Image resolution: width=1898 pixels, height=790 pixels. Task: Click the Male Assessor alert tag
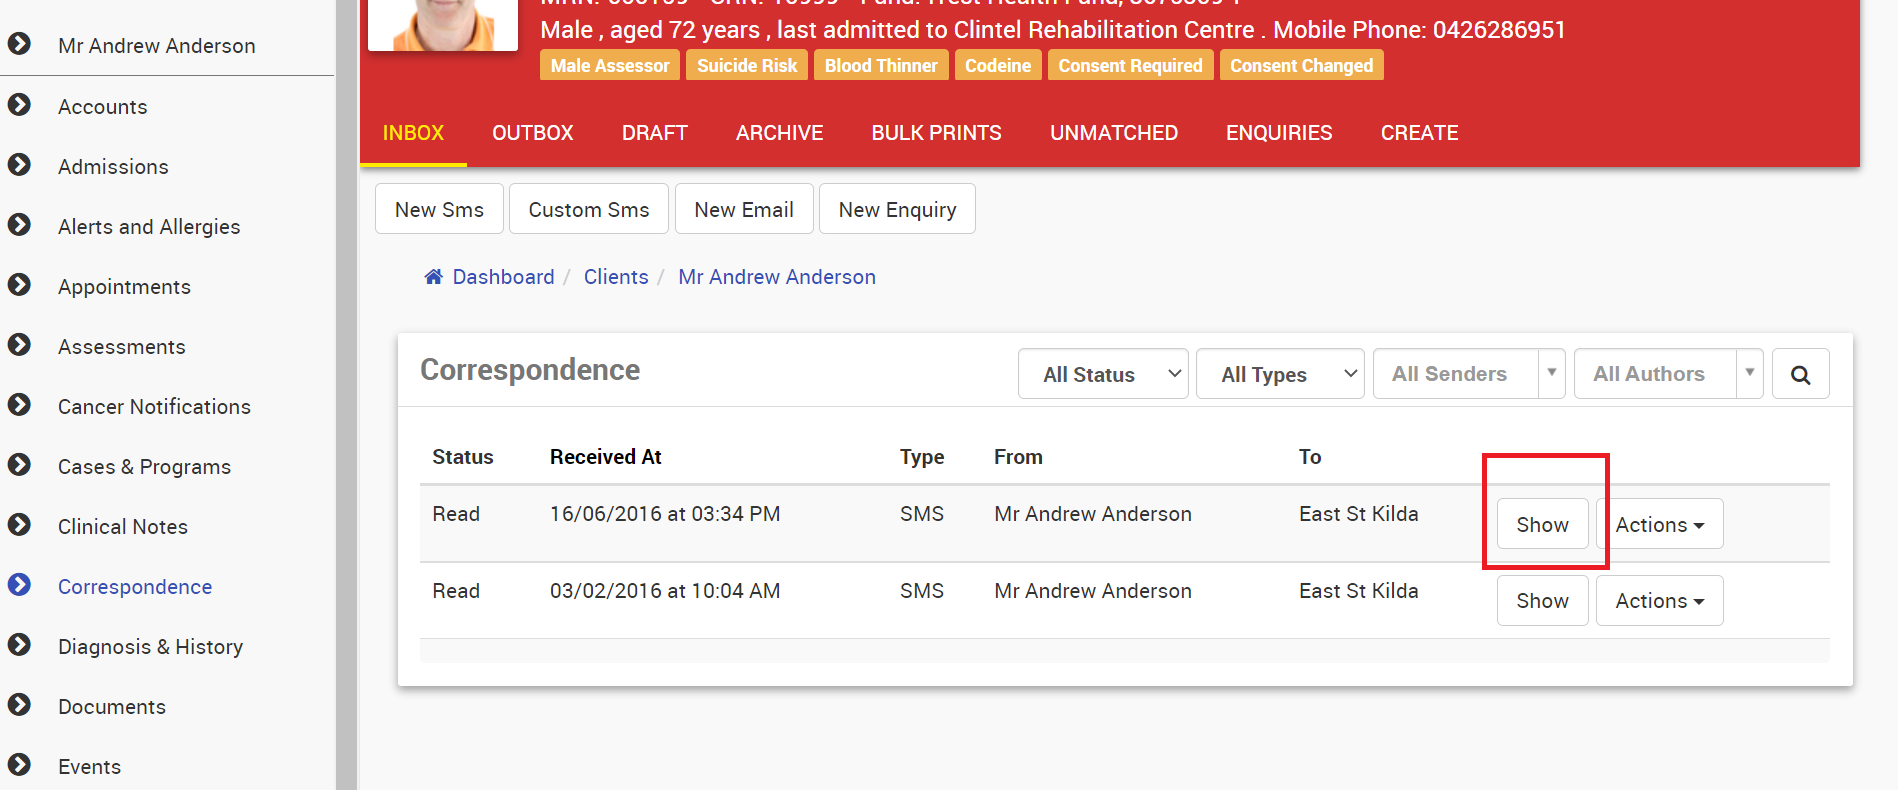coord(610,65)
